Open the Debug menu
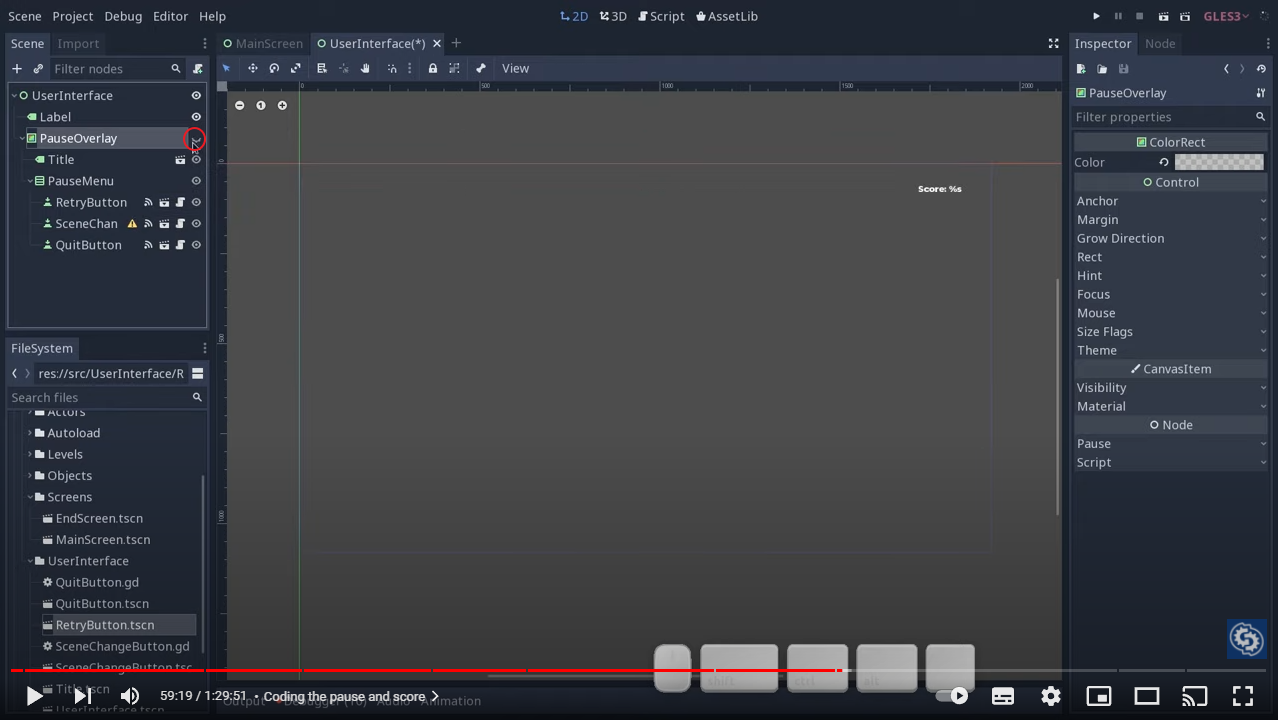Viewport: 1278px width, 720px height. pyautogui.click(x=123, y=16)
